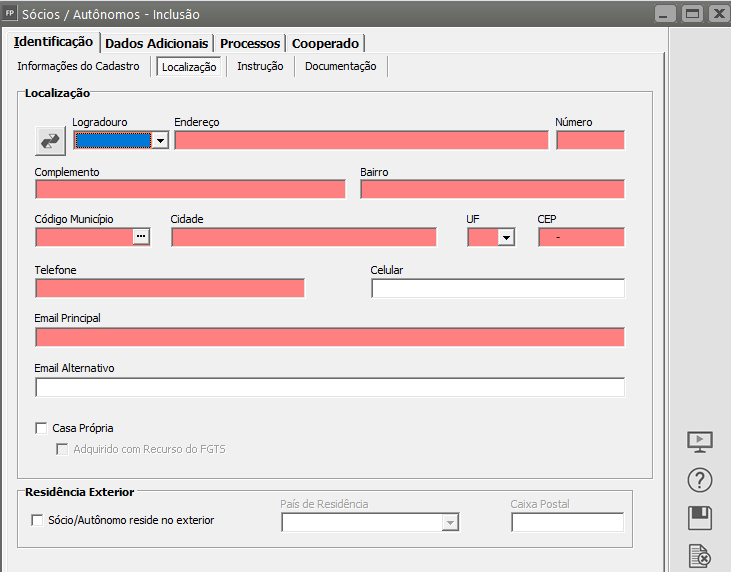This screenshot has height=572, width=731.
Task: Show the Informações do Cadastro sub-tab
Action: 78,66
